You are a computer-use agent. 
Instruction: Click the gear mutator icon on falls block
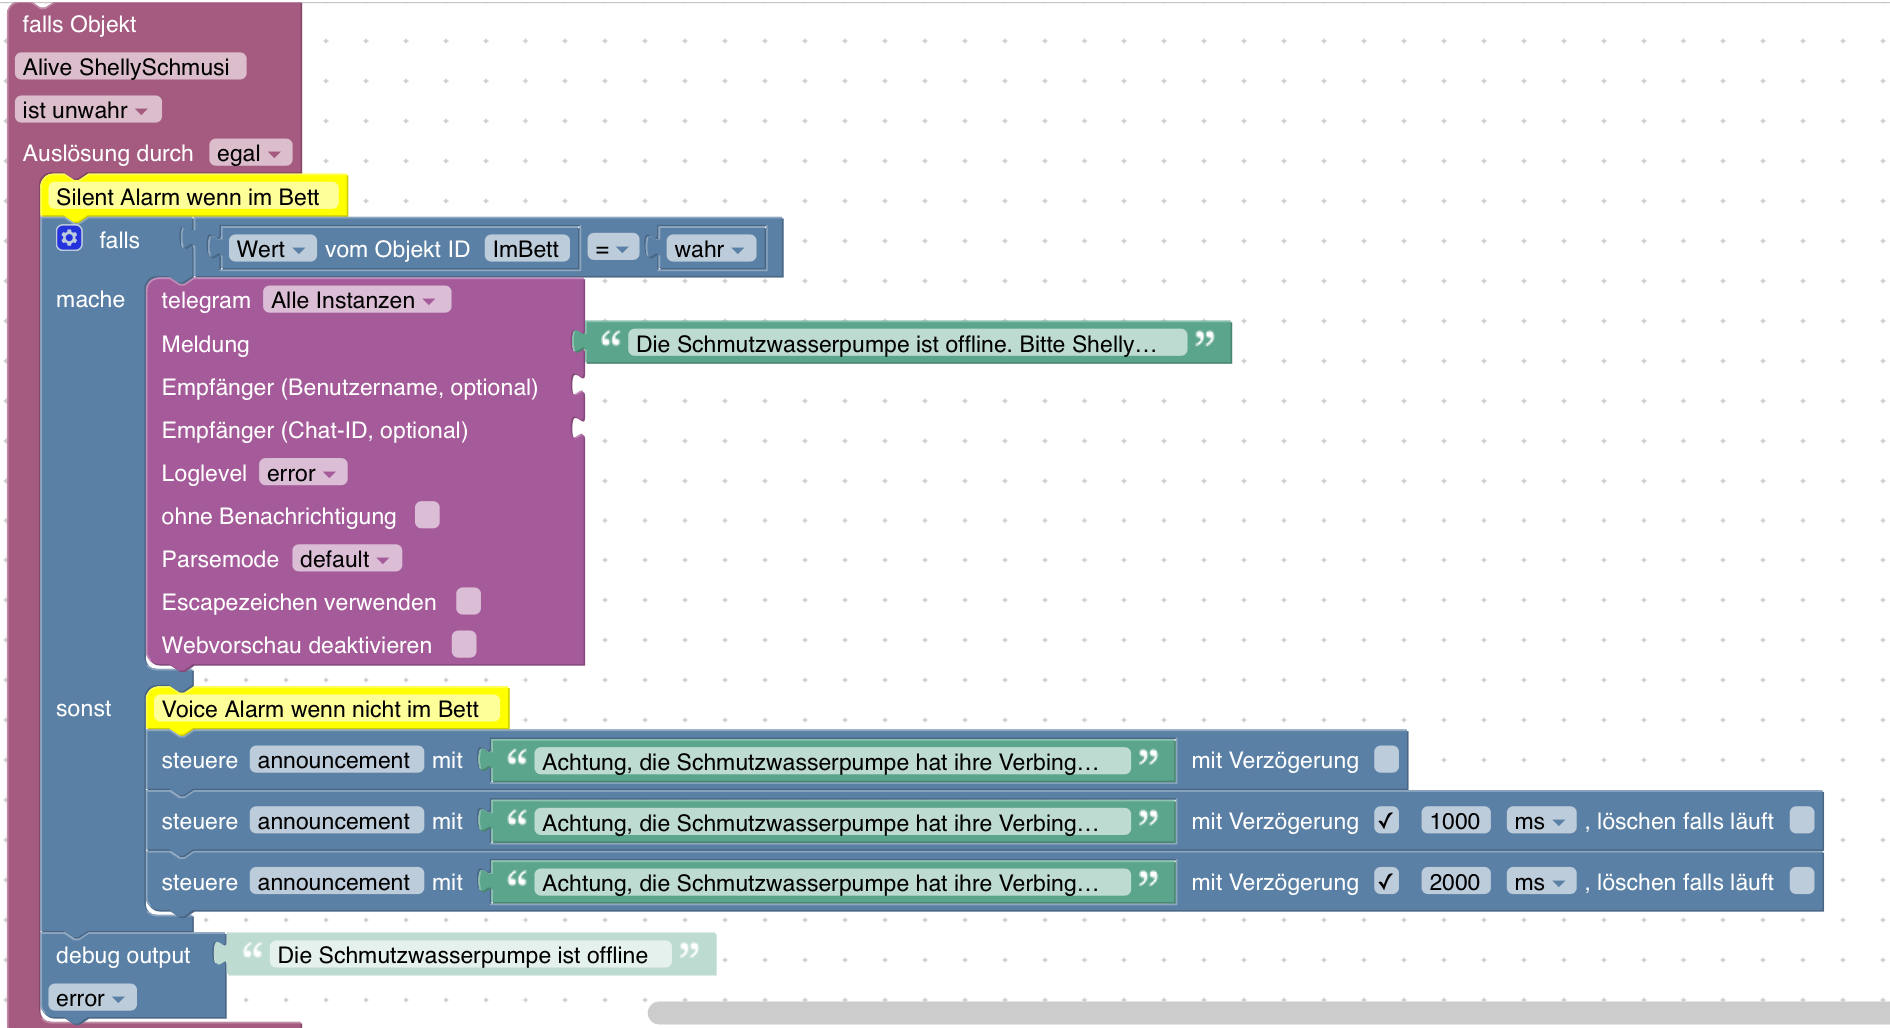pyautogui.click(x=69, y=238)
